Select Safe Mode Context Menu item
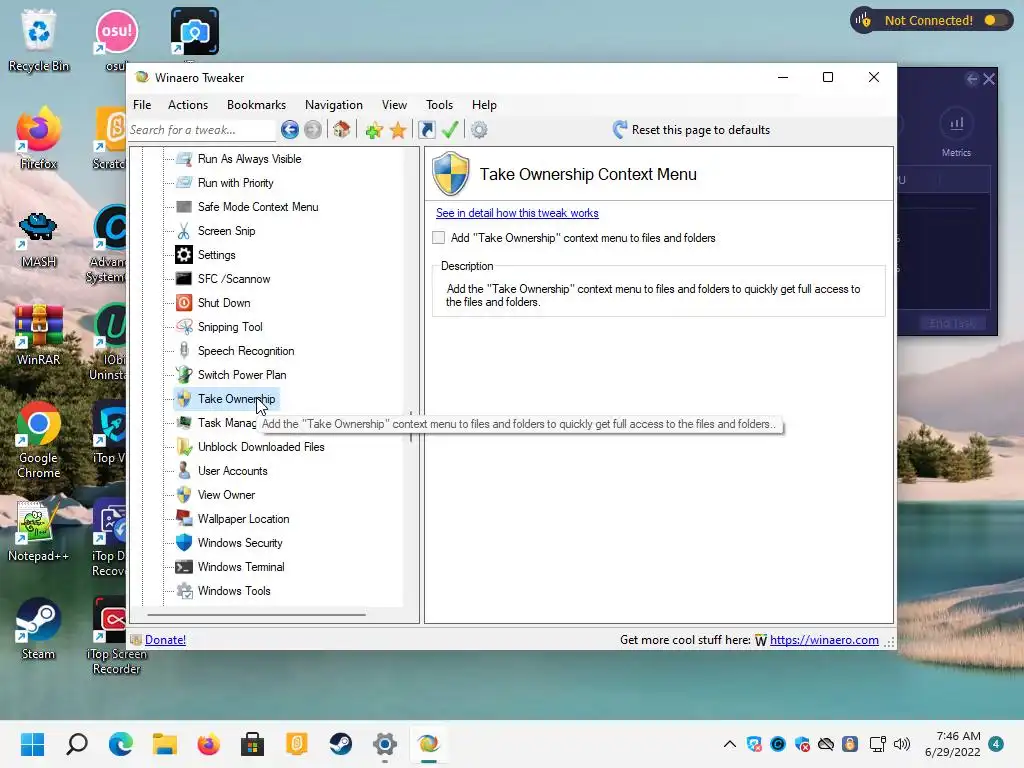The width and height of the screenshot is (1024, 768). [x=258, y=207]
